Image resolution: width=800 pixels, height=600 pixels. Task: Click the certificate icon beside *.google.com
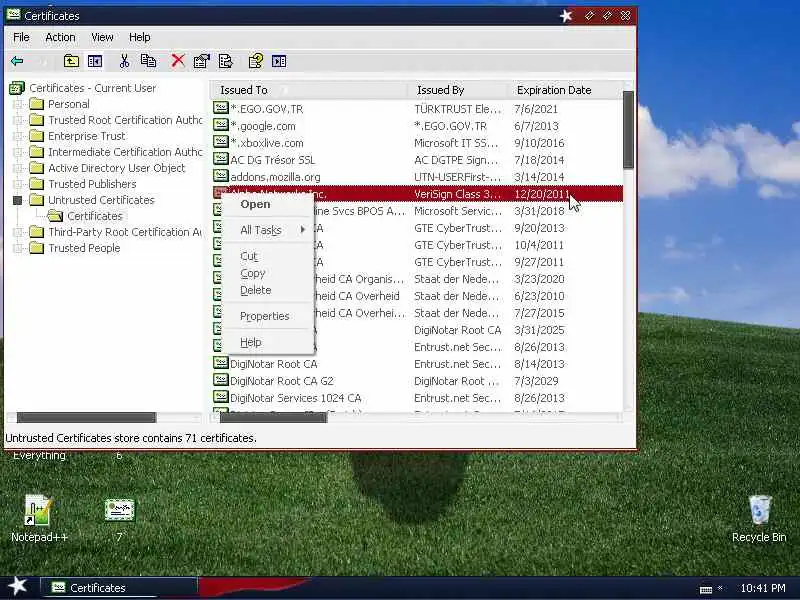coord(220,125)
